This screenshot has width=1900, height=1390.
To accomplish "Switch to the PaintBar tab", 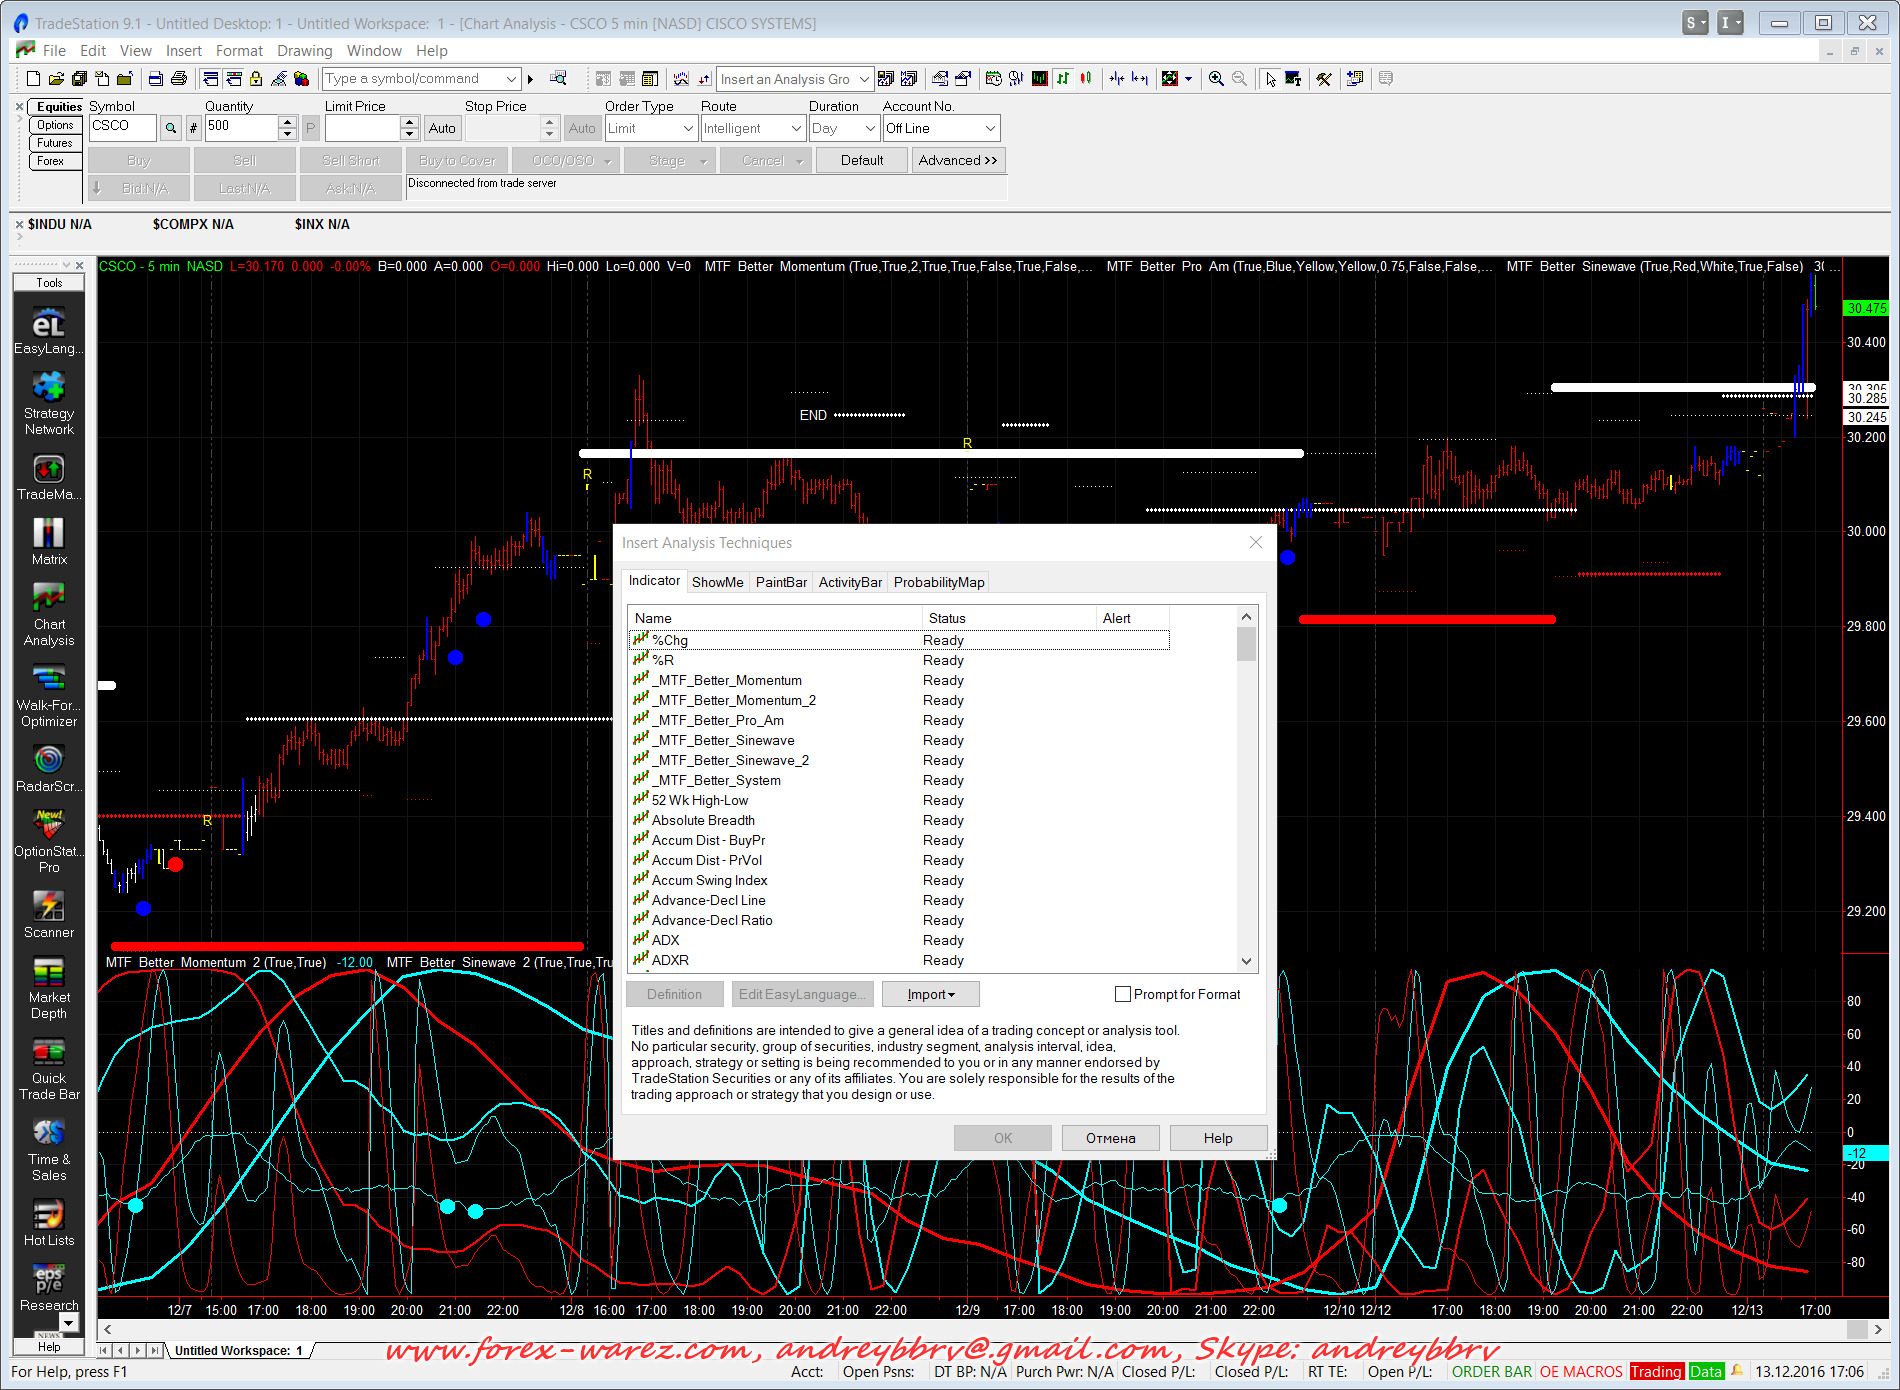I will (x=781, y=582).
